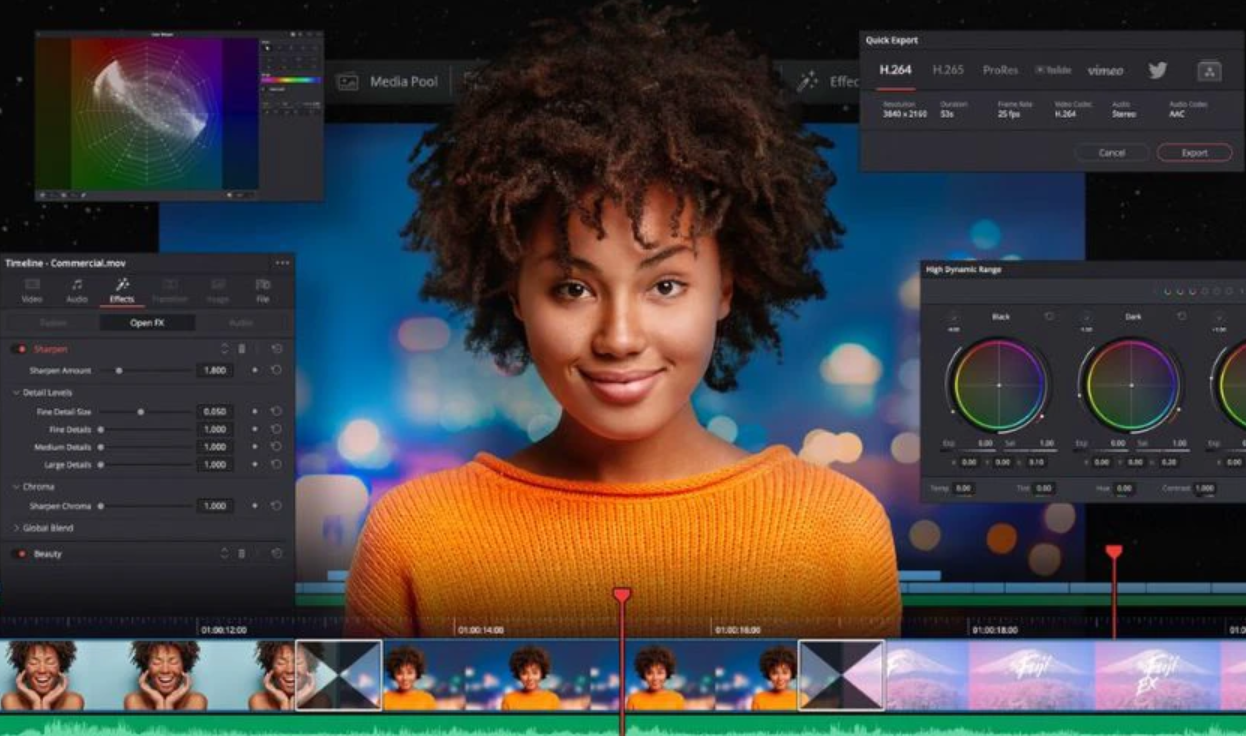
Task: Delete the Sharpen effect with trash icon
Action: point(241,349)
